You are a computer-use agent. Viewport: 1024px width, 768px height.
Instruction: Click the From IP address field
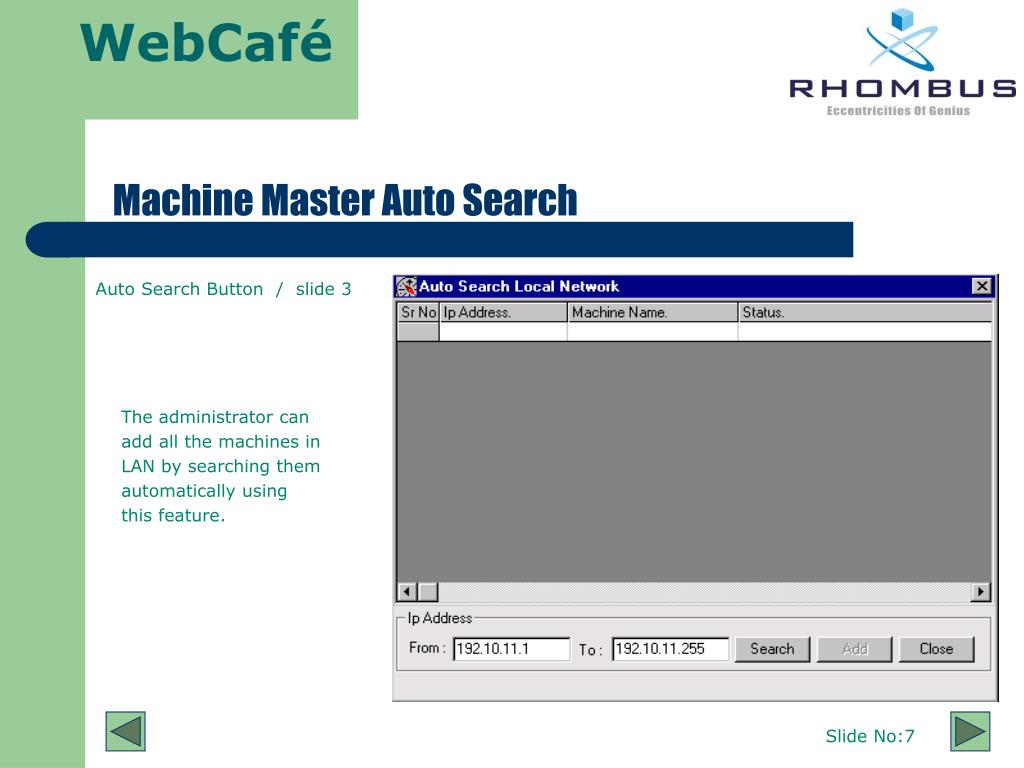(511, 649)
